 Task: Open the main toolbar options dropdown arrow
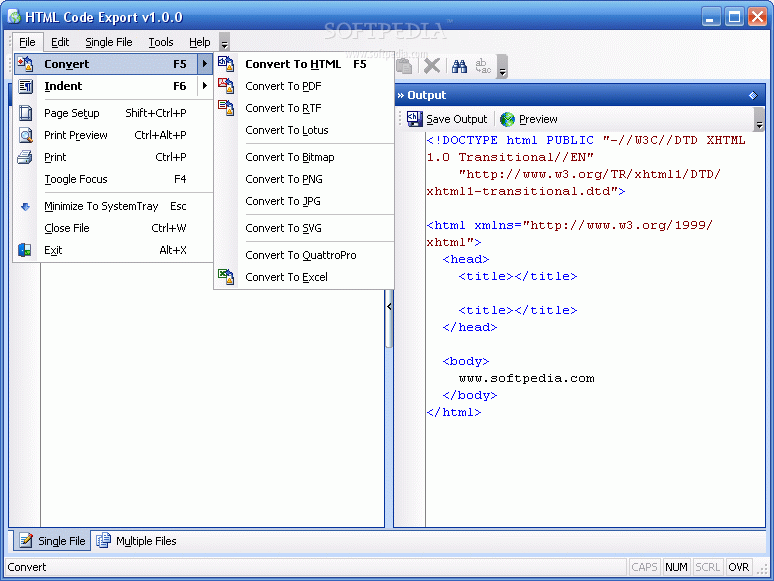pyautogui.click(x=502, y=66)
